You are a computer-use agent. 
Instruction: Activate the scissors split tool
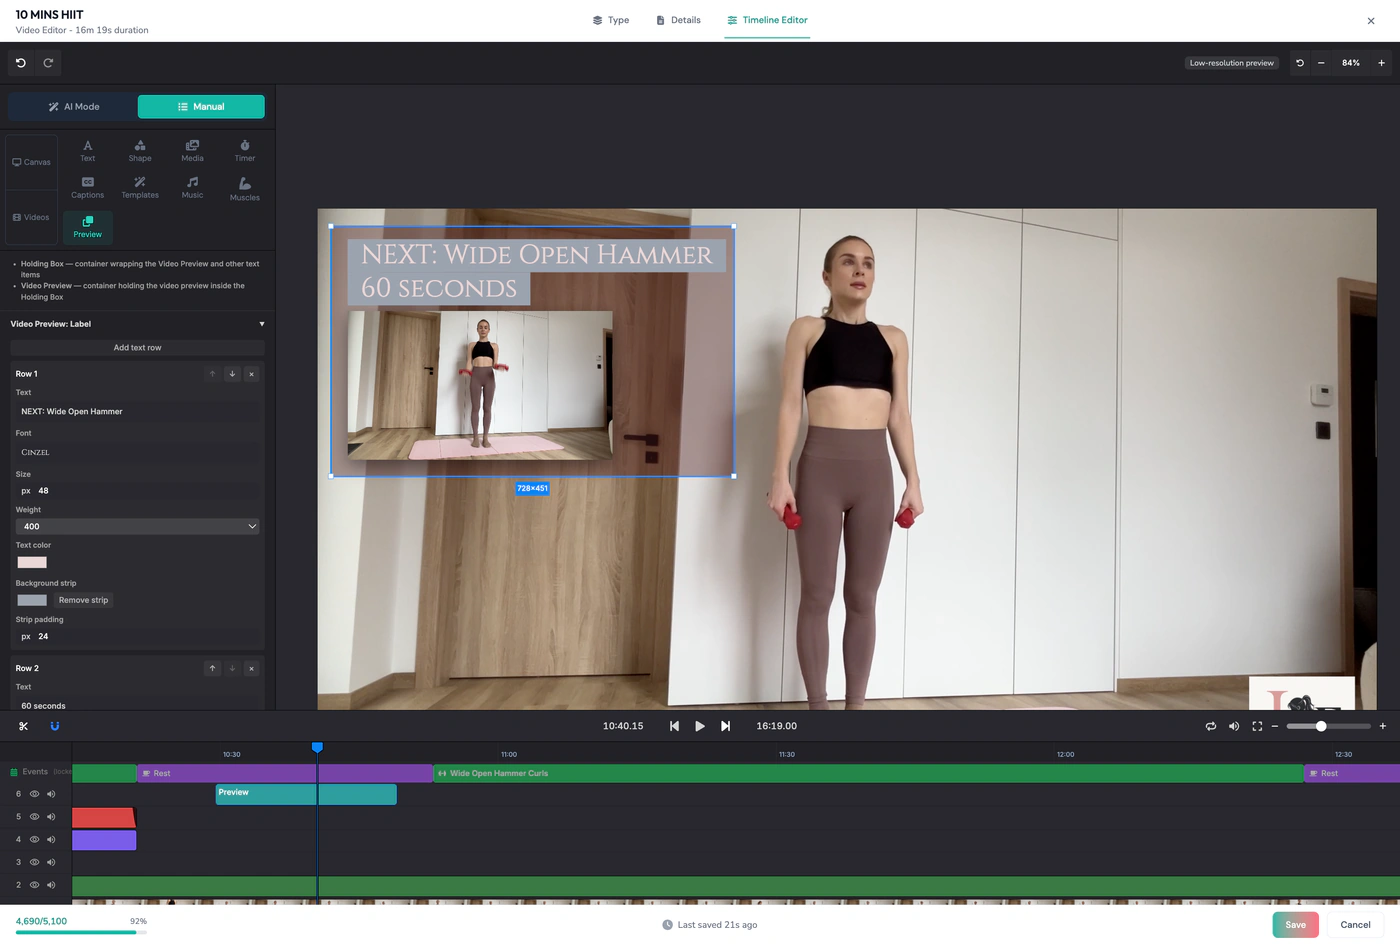24,726
